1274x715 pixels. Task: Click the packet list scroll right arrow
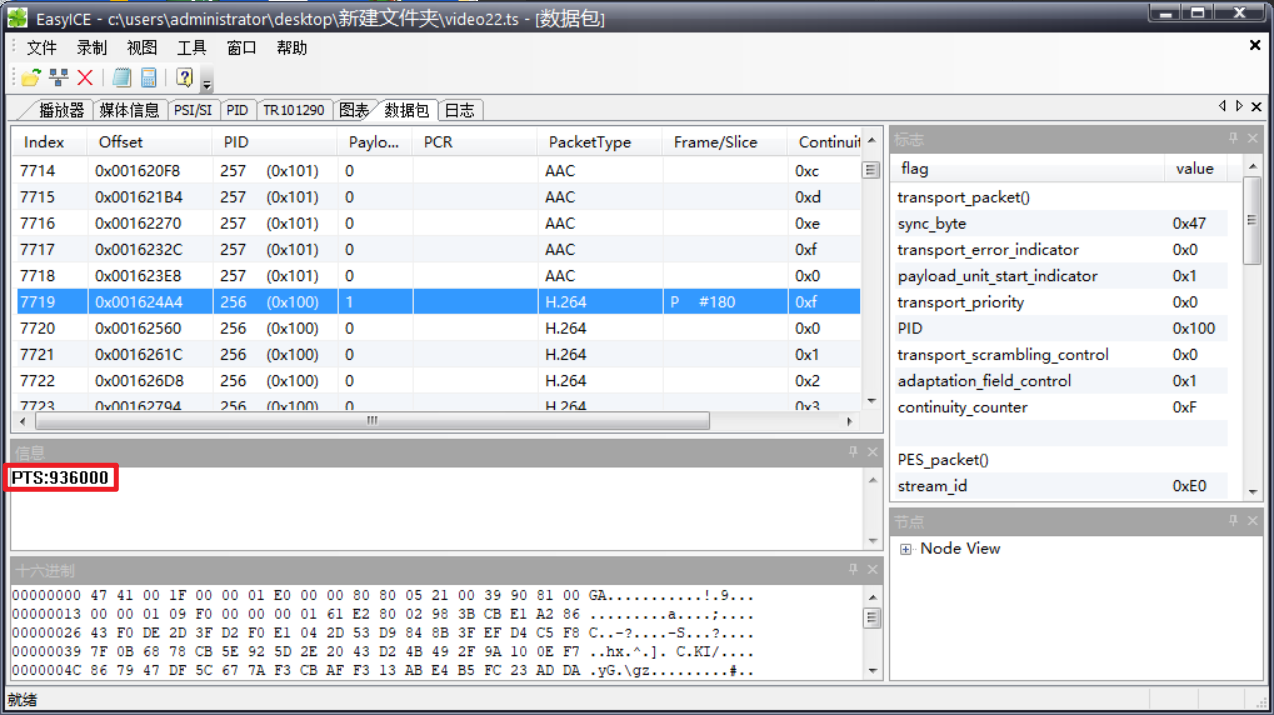point(851,421)
